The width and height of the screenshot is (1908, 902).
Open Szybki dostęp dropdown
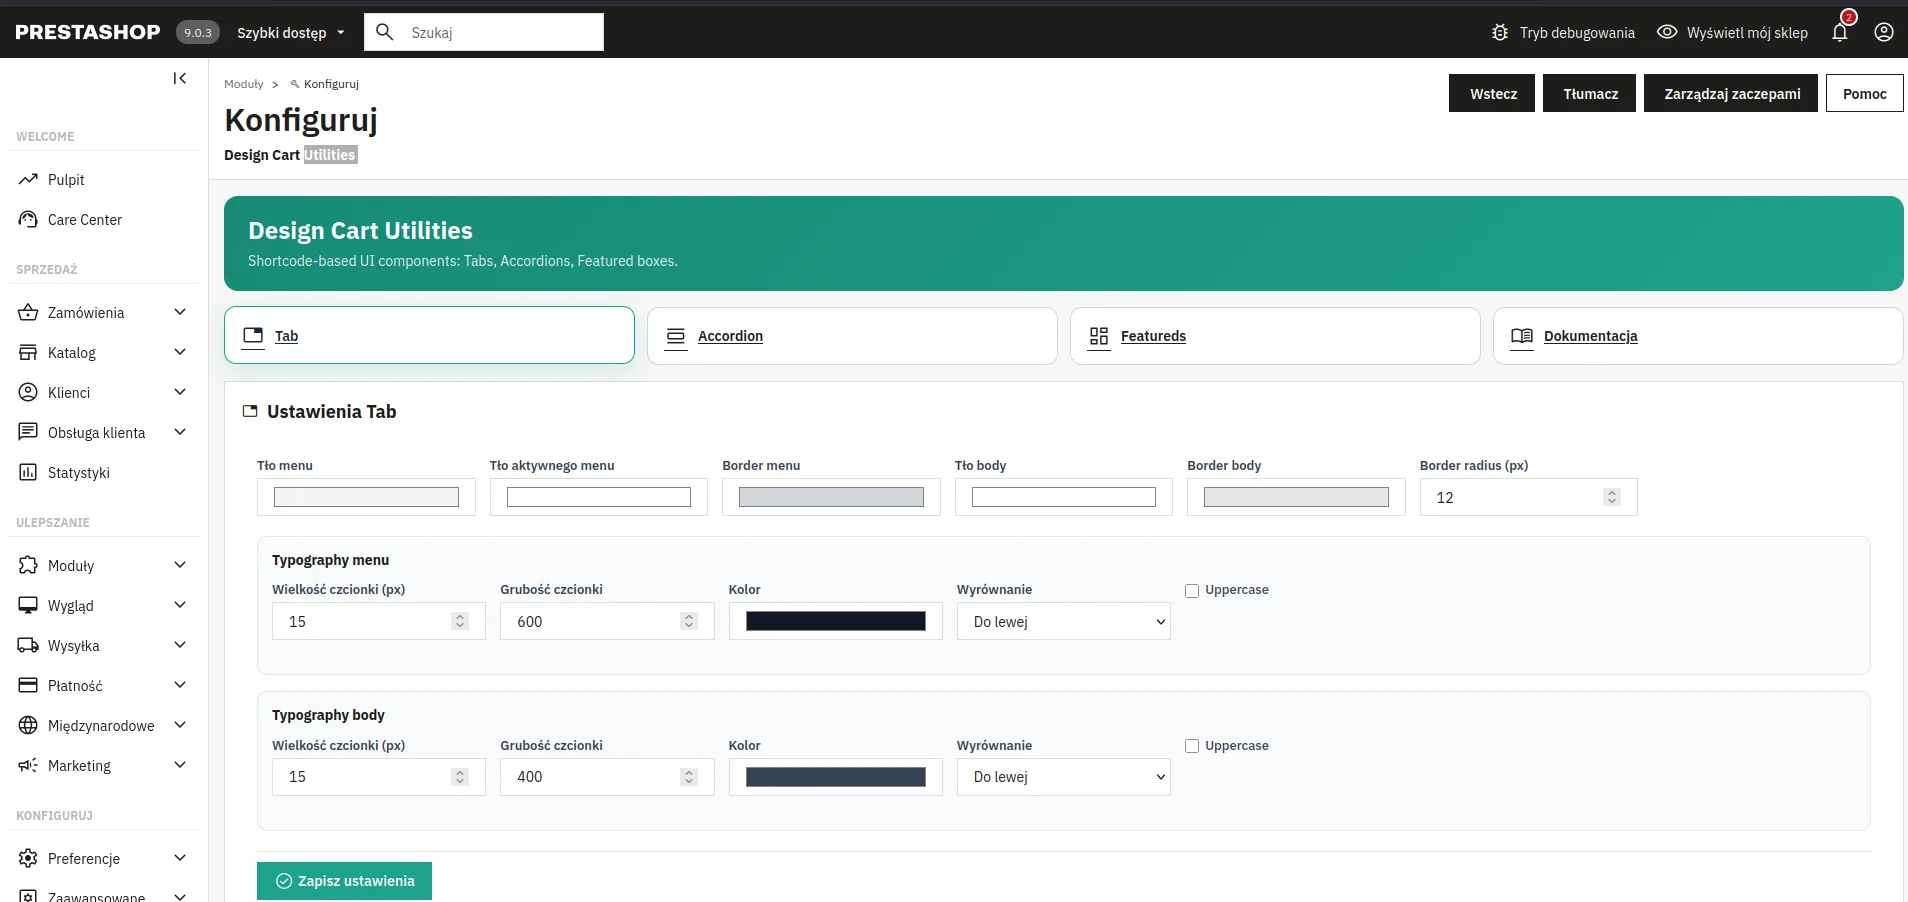(291, 33)
